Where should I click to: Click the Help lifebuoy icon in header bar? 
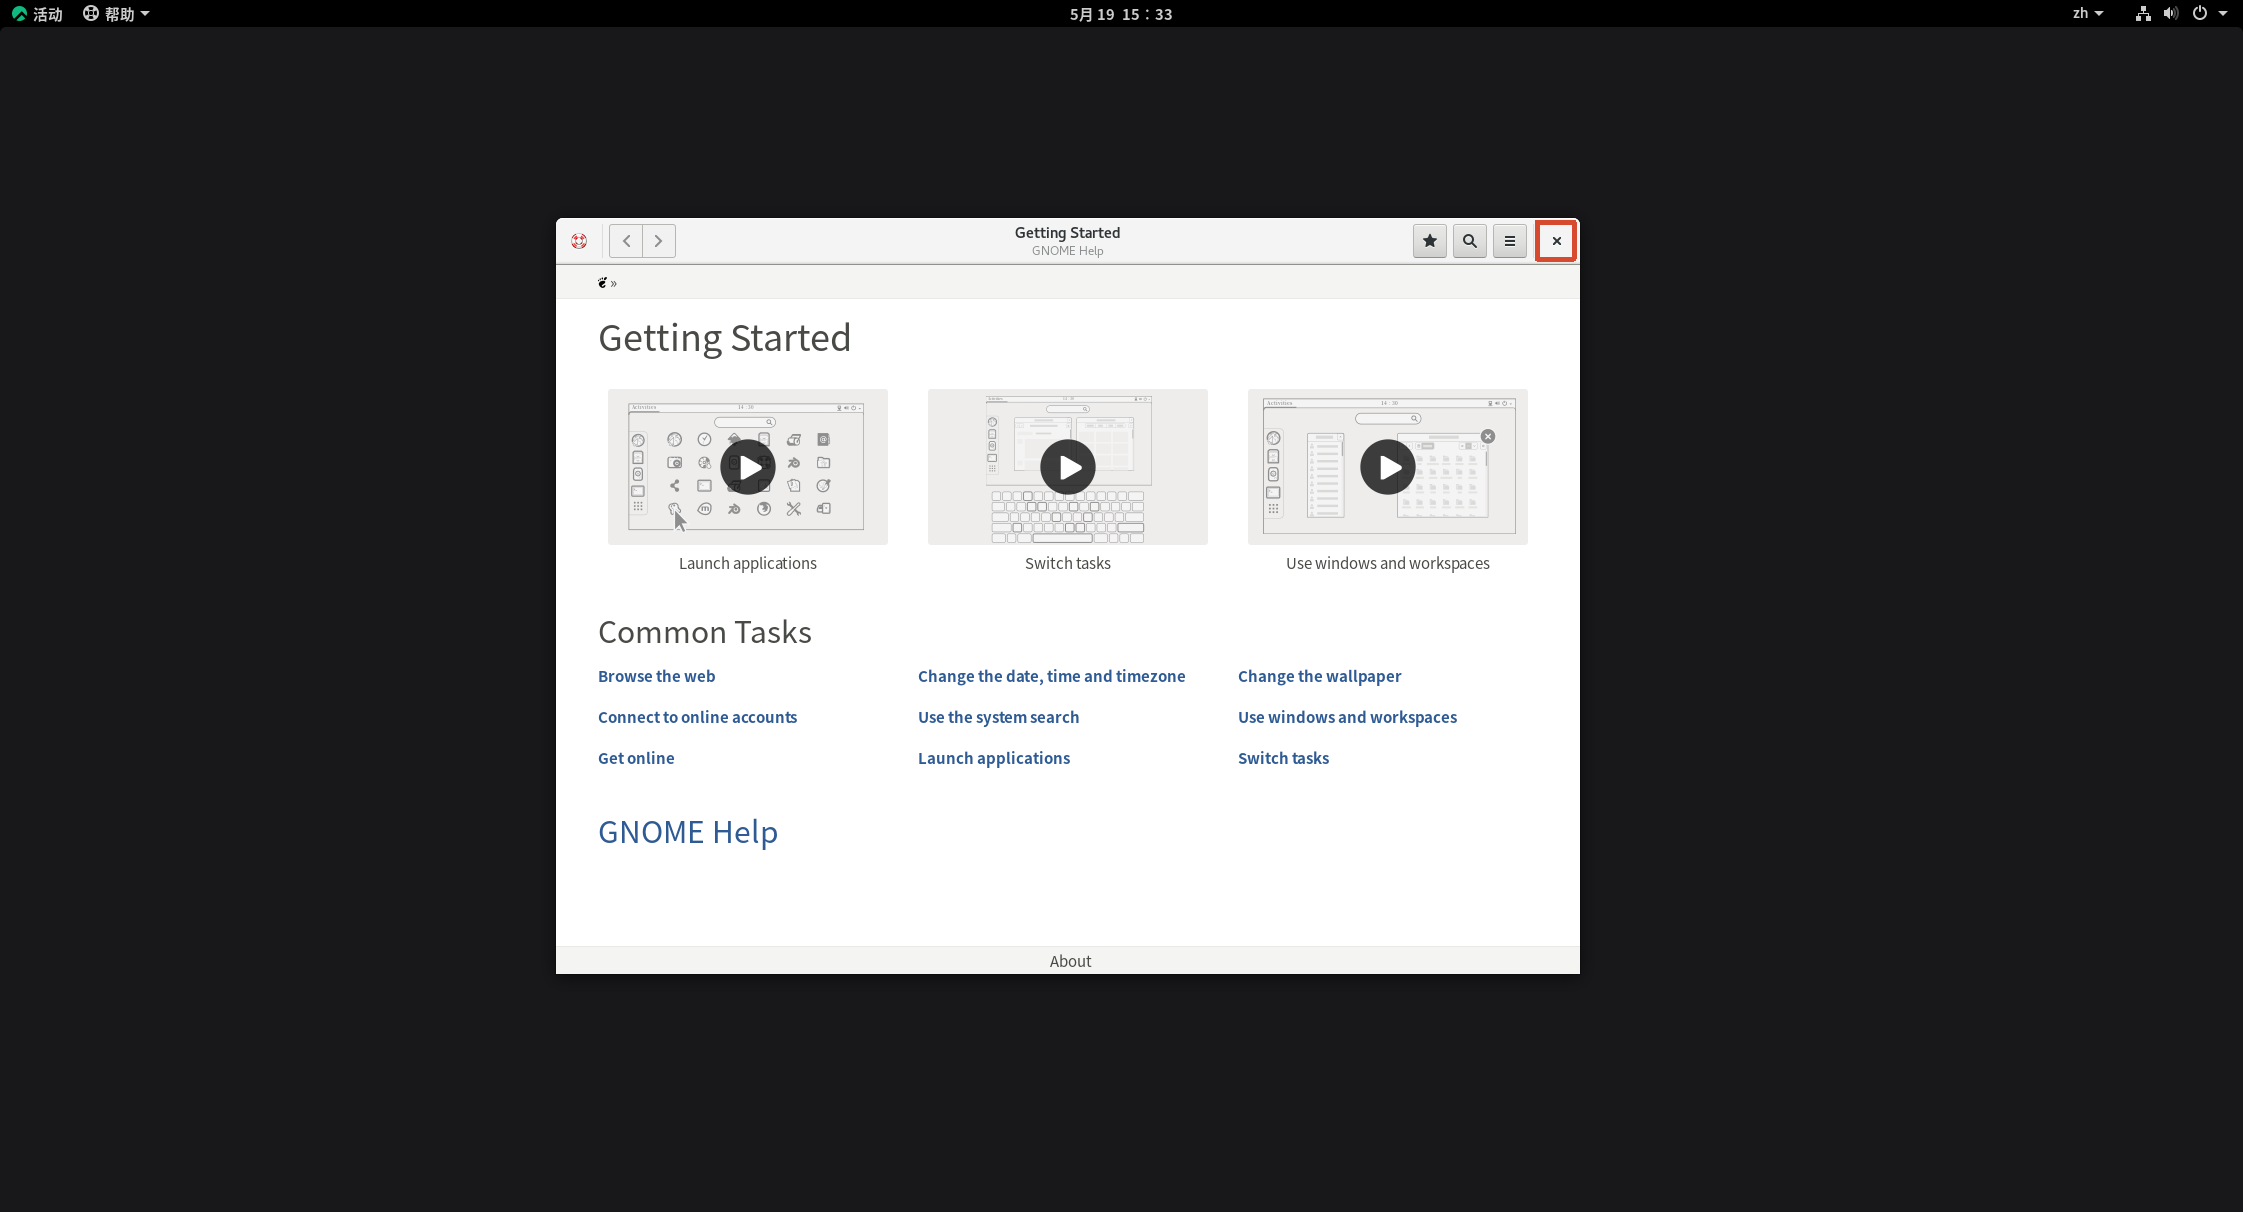(579, 241)
